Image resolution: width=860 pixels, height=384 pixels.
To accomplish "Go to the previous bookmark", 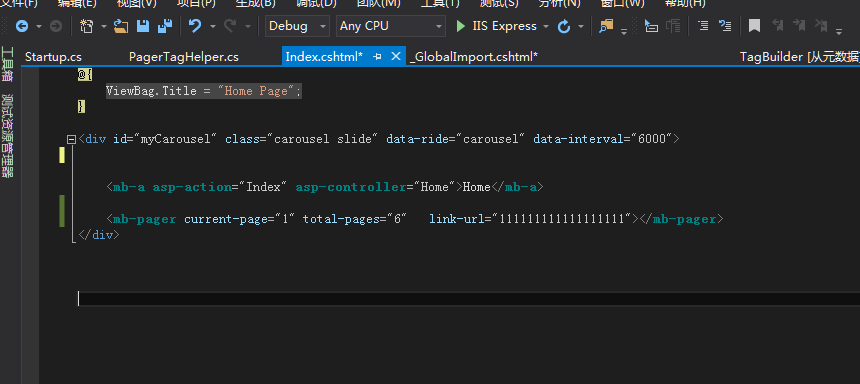I will click(777, 26).
